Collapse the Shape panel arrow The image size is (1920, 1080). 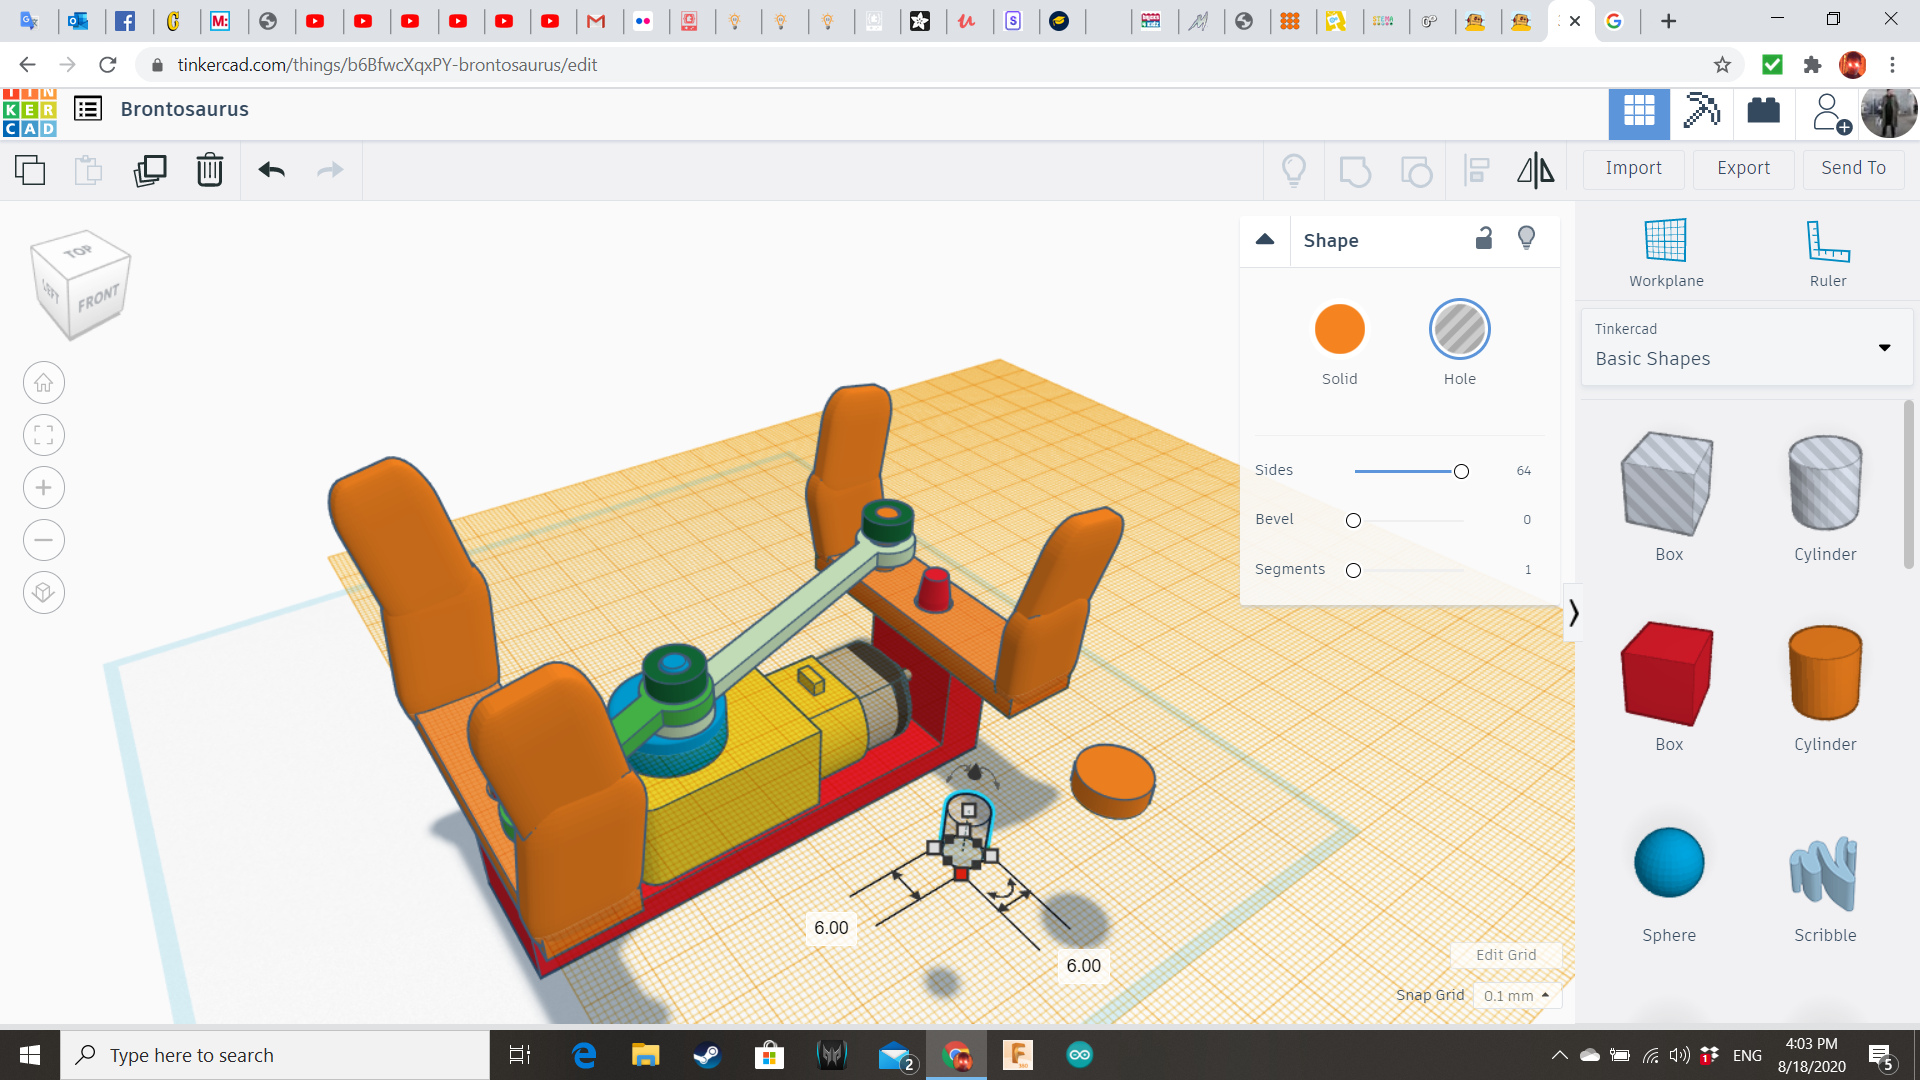pos(1265,240)
